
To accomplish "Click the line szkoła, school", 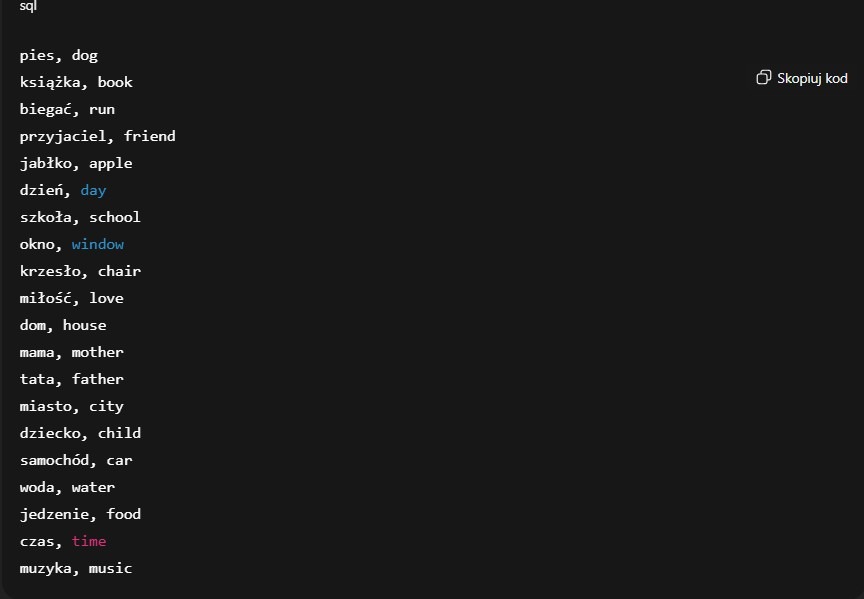I will pos(80,217).
